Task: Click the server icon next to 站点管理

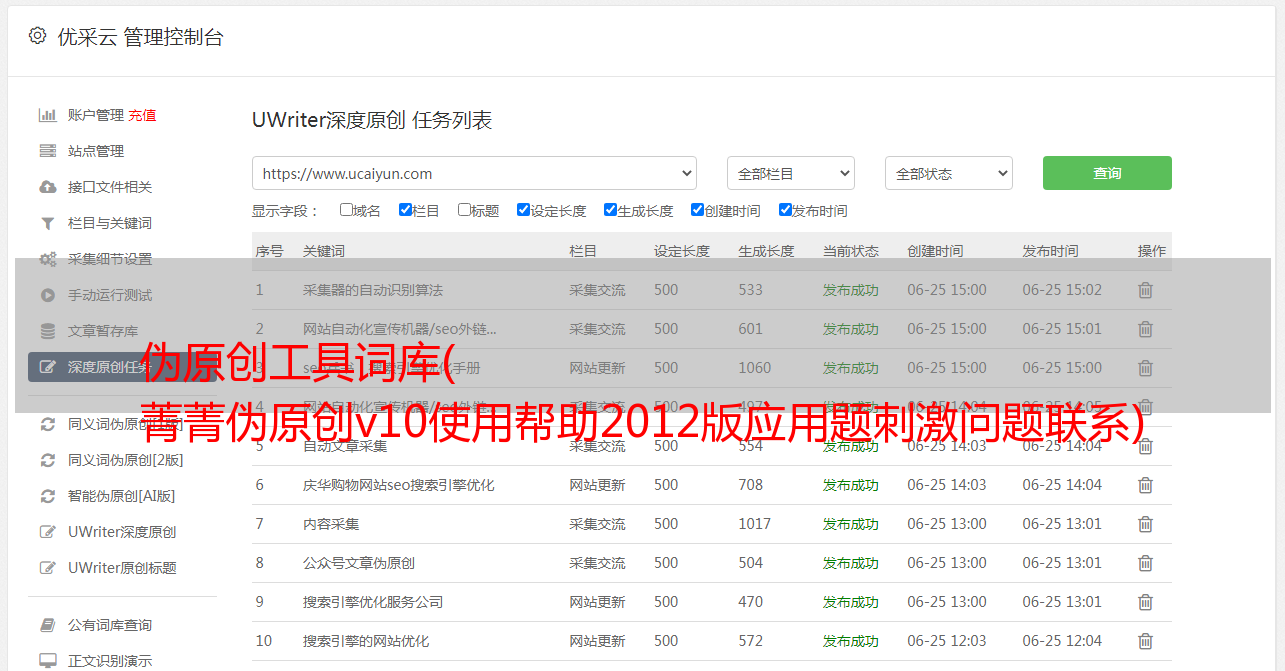Action: pyautogui.click(x=47, y=151)
